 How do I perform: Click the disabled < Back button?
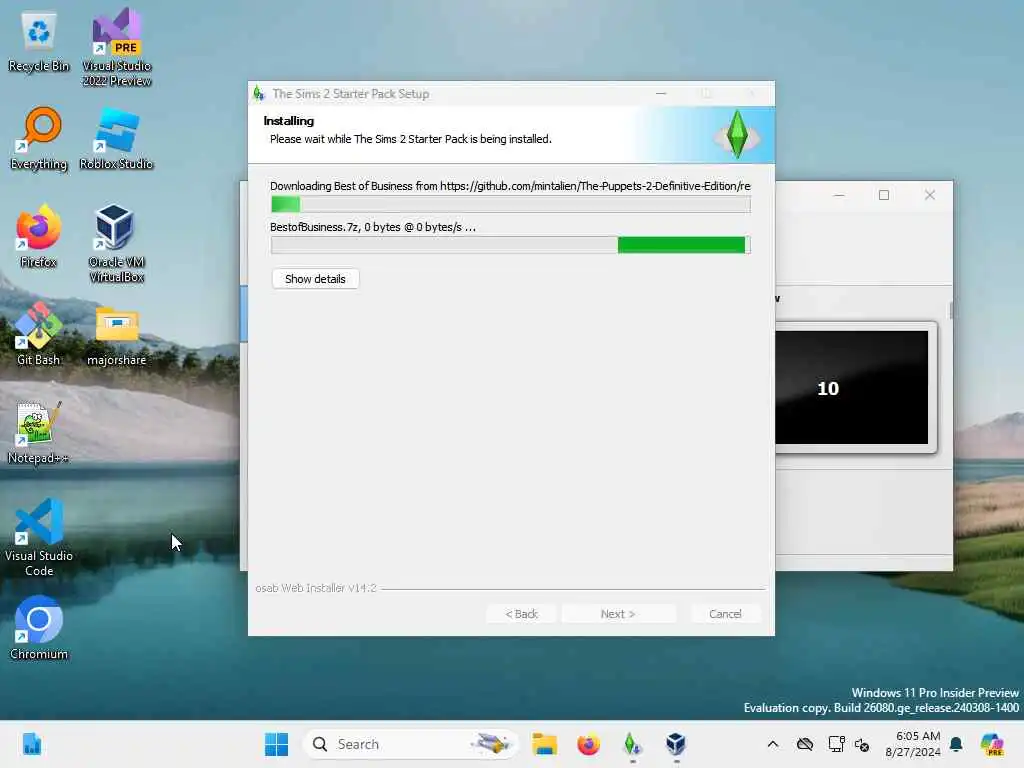tap(521, 614)
